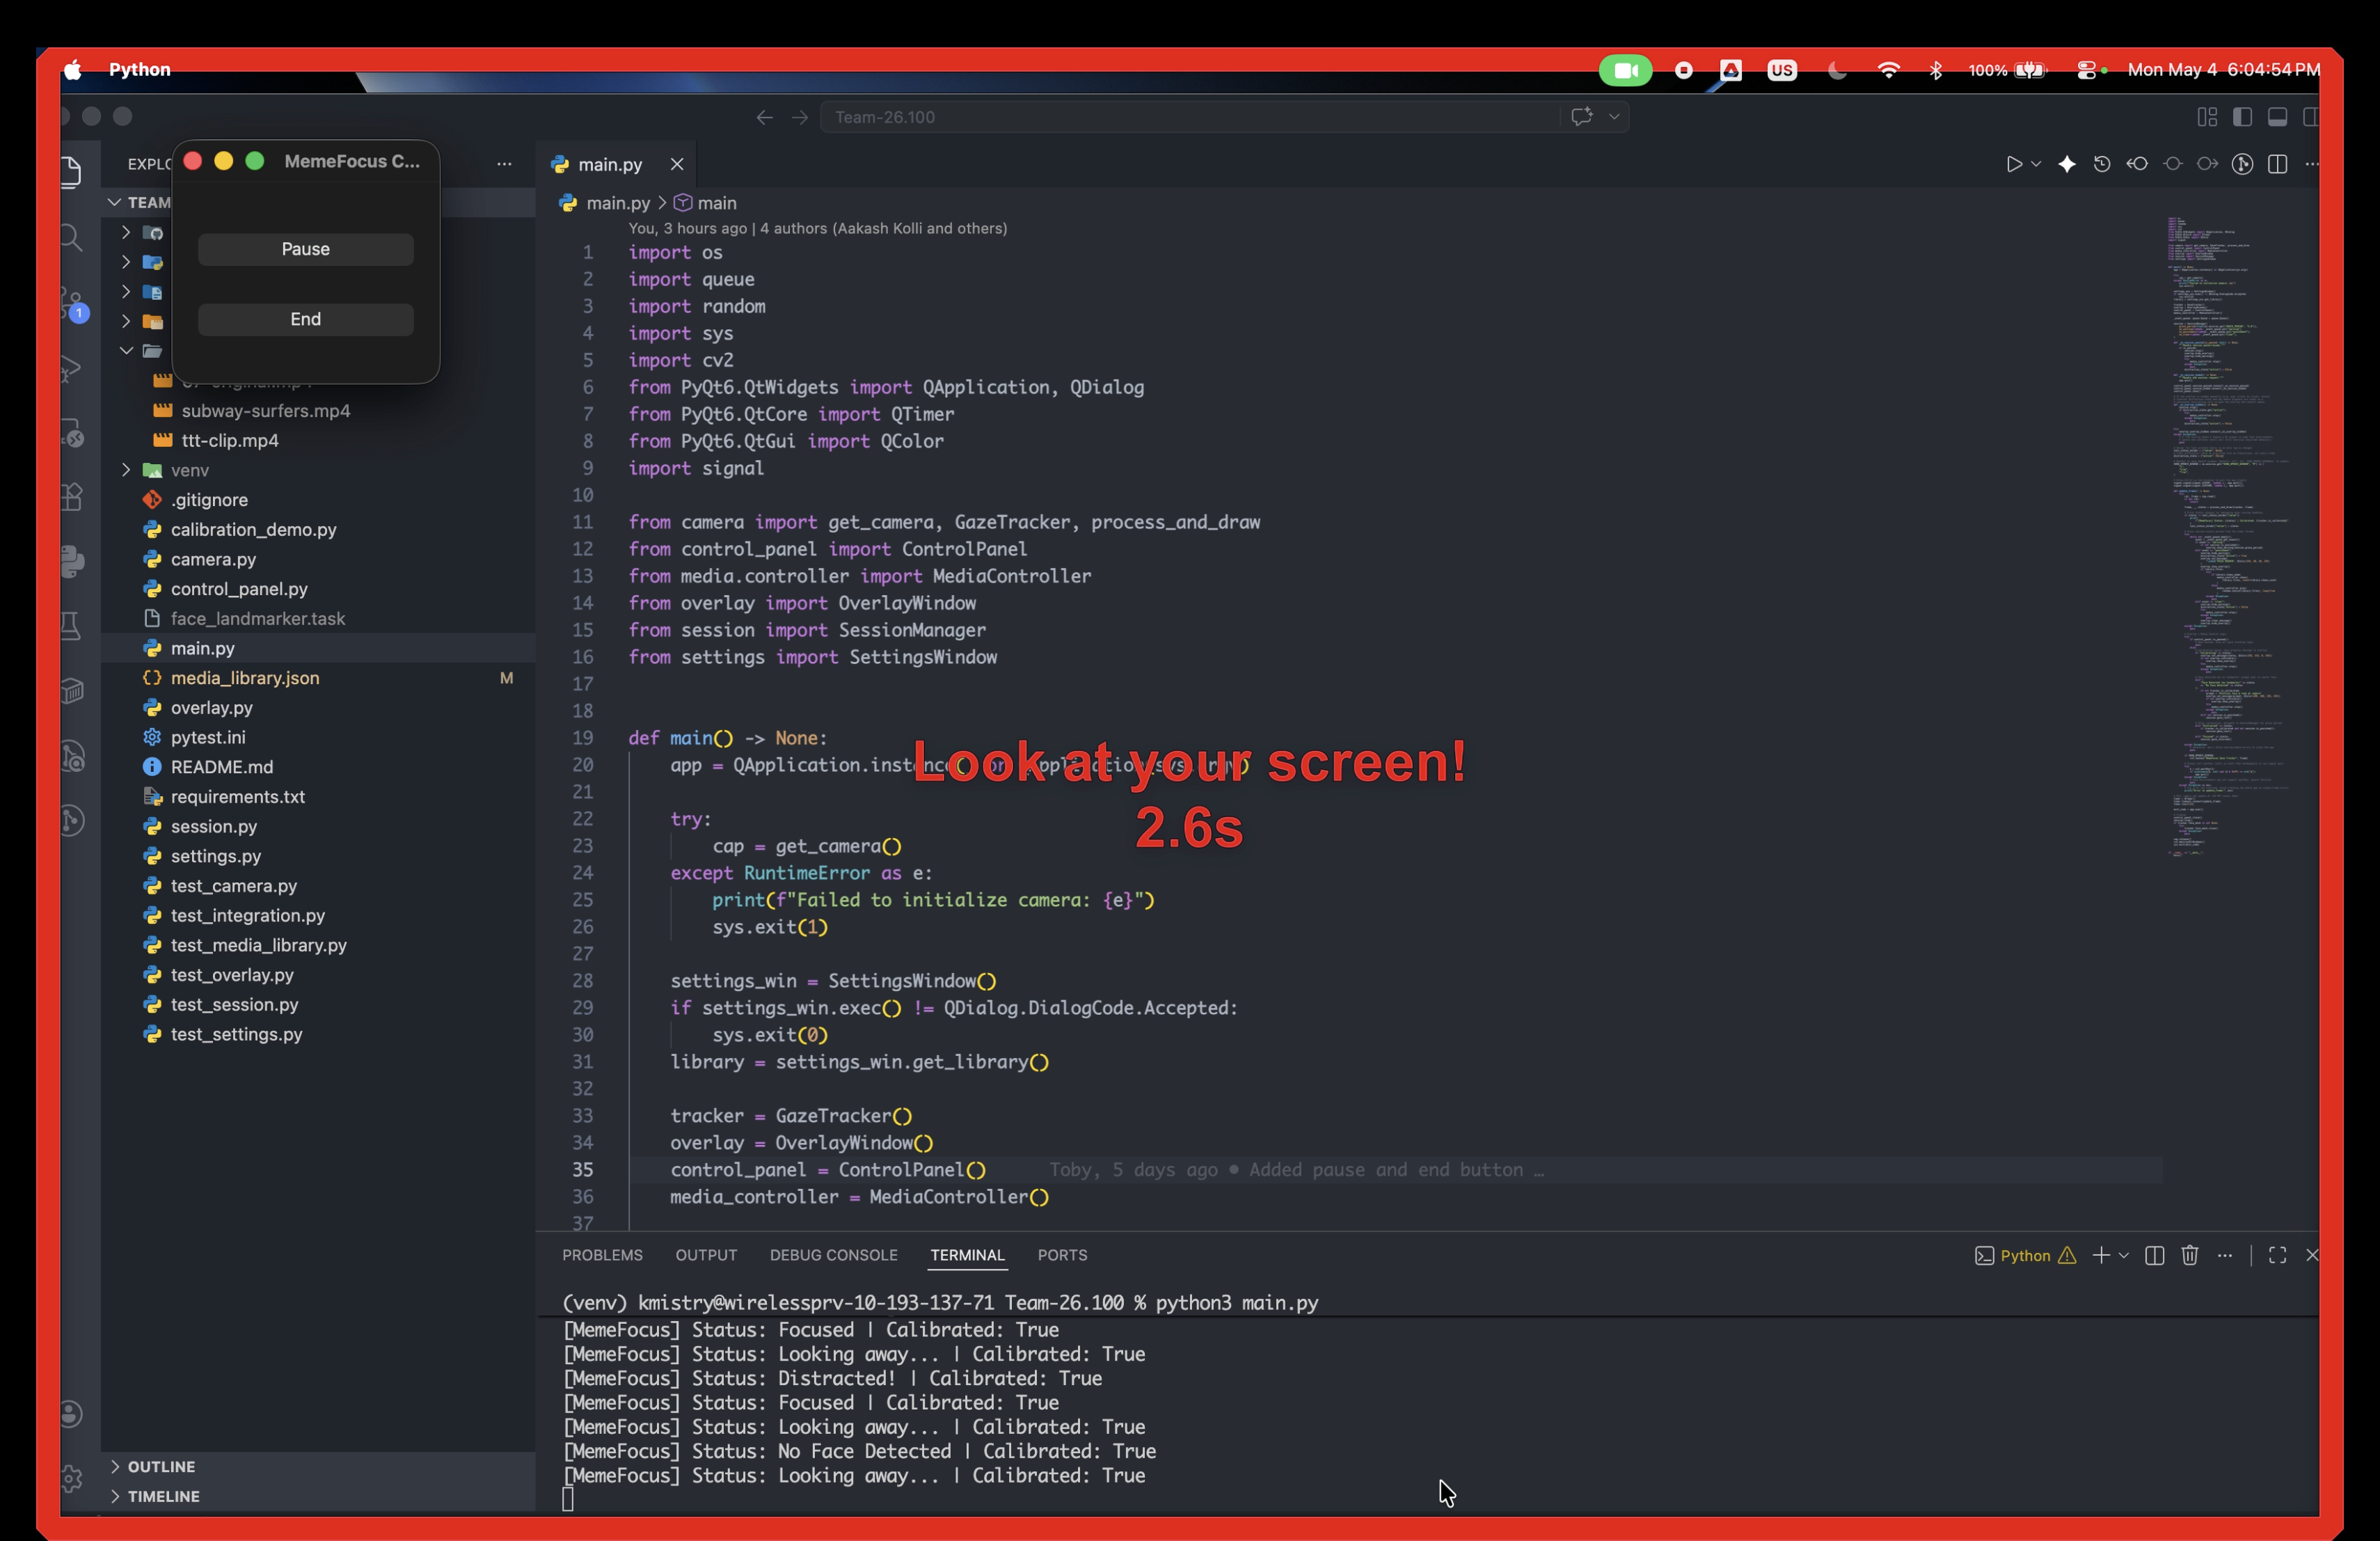Open Source Control view with badge
This screenshot has width=2380, height=1541.
pos(73,304)
